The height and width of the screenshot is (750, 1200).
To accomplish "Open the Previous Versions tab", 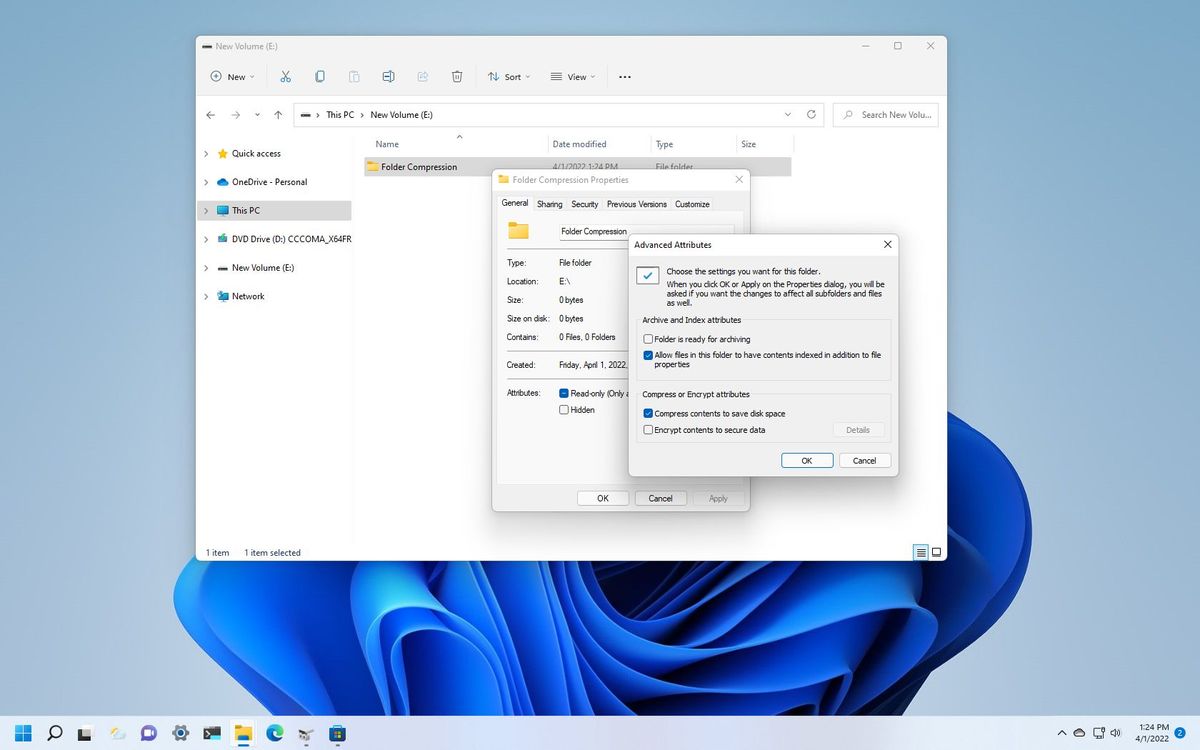I will 636,204.
